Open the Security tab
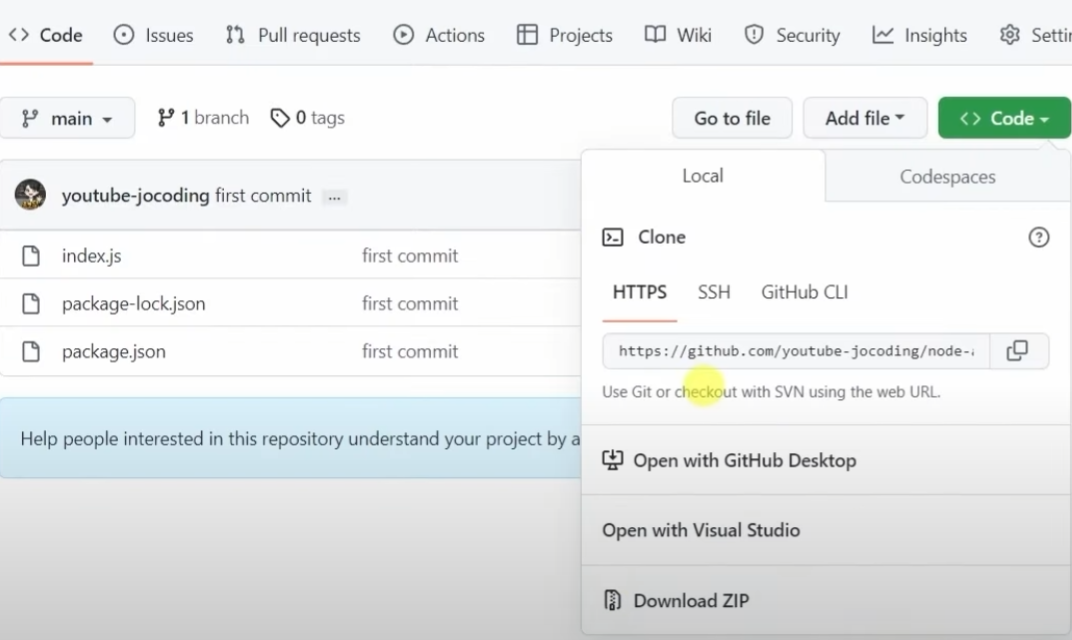This screenshot has height=640, width=1072. tap(792, 35)
